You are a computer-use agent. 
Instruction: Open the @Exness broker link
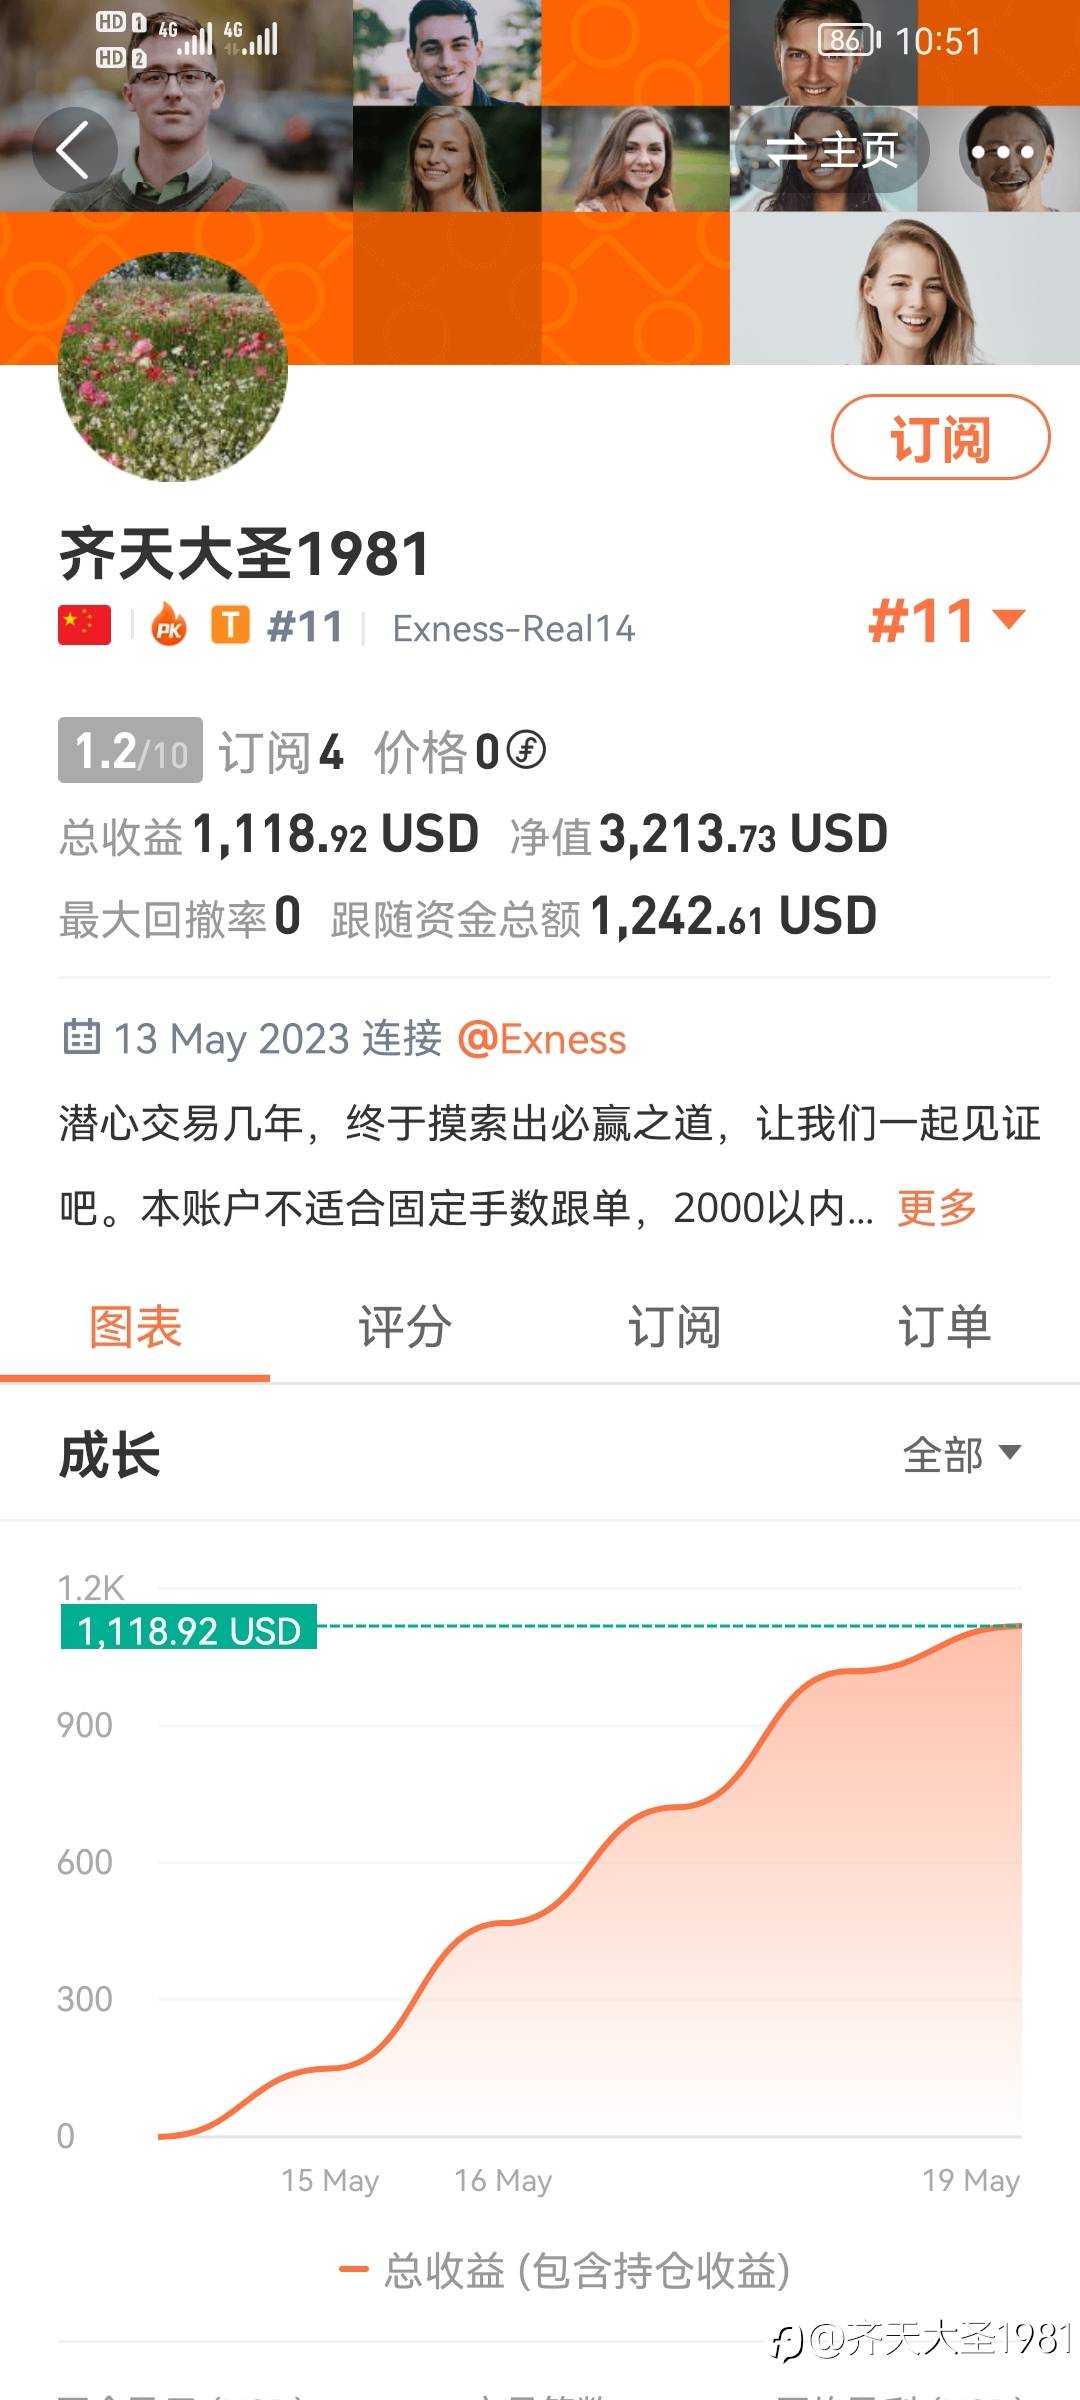click(x=542, y=1039)
